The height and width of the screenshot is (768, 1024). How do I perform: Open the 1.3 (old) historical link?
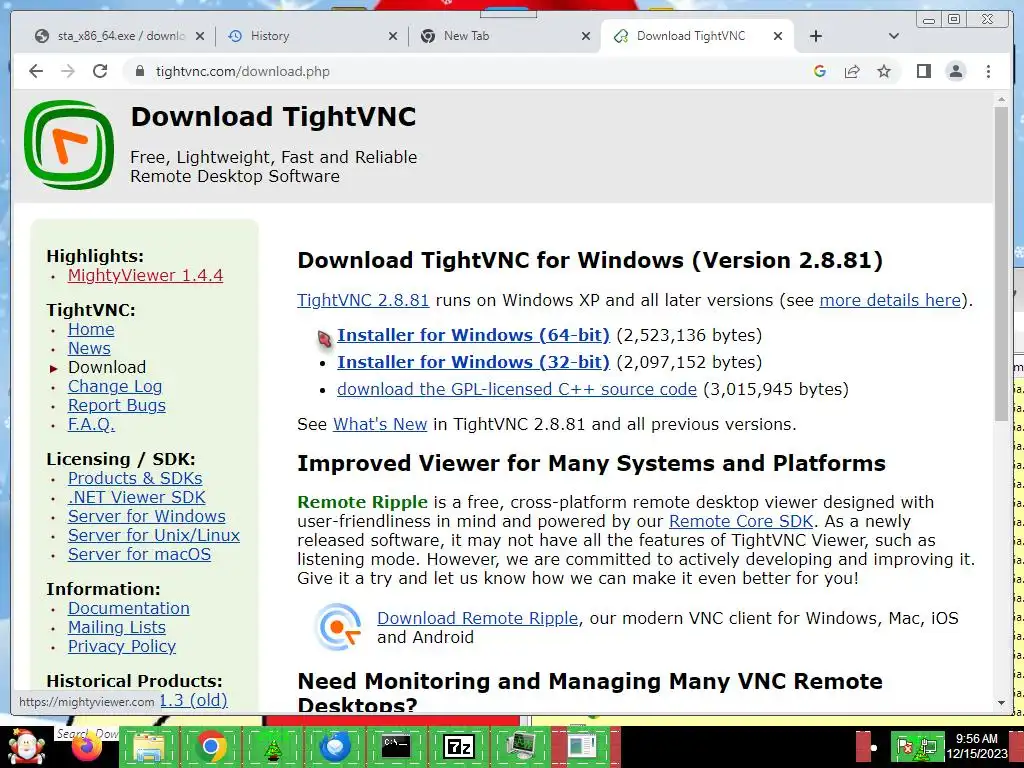(x=194, y=700)
